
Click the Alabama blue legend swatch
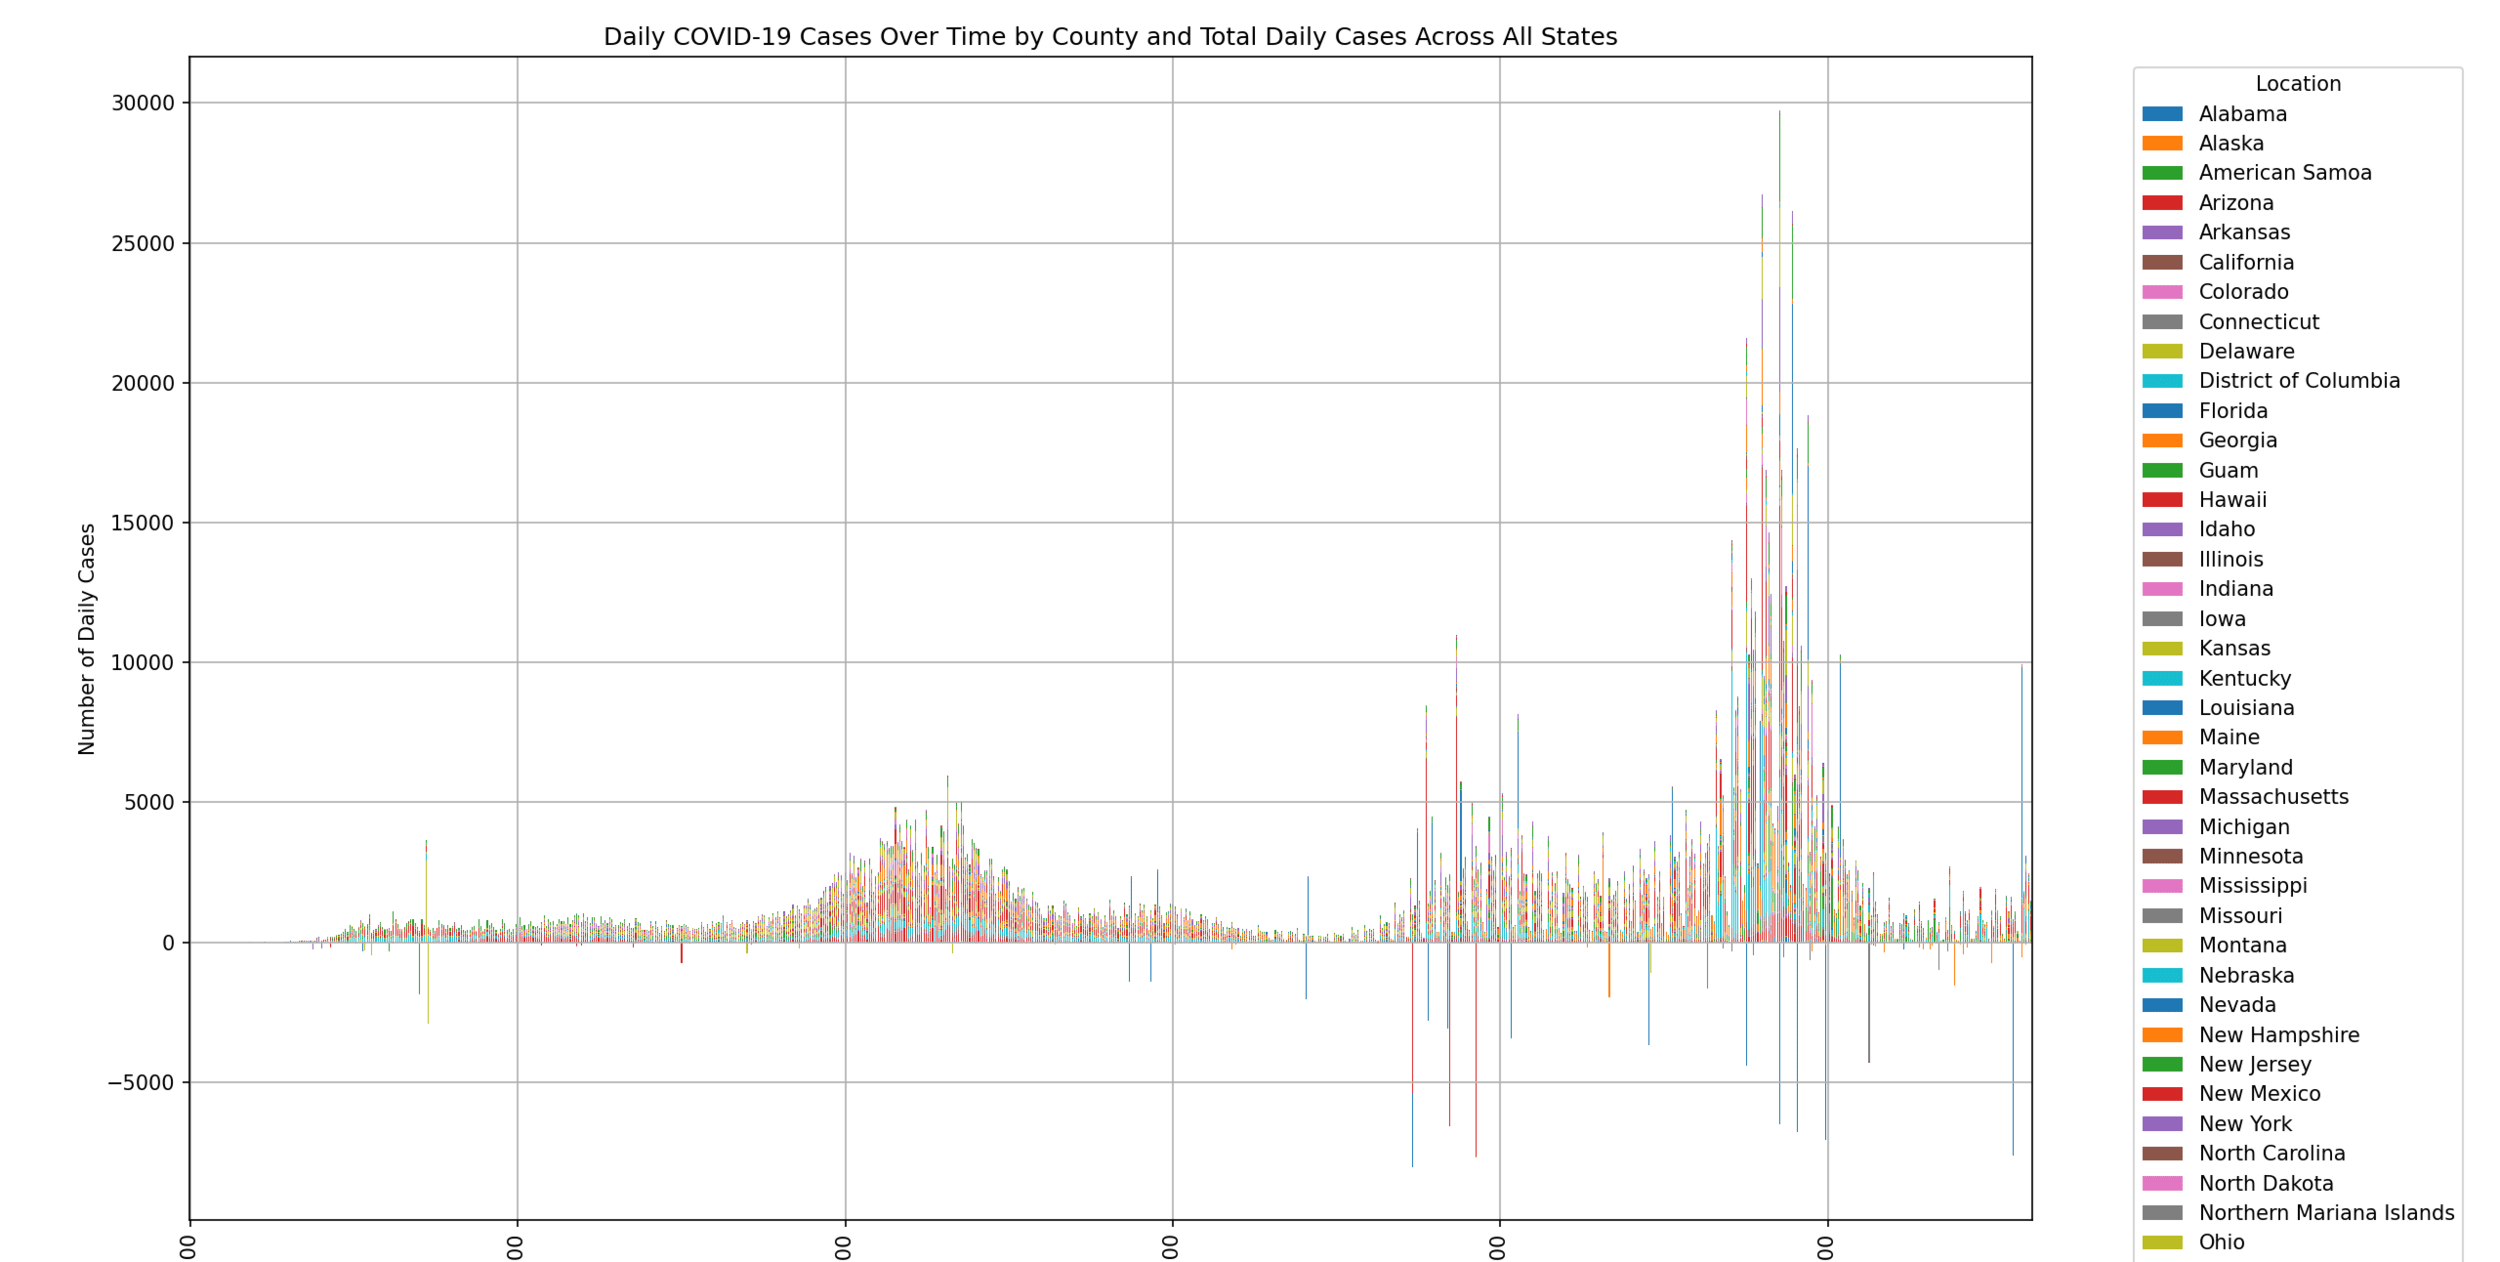tap(2161, 114)
